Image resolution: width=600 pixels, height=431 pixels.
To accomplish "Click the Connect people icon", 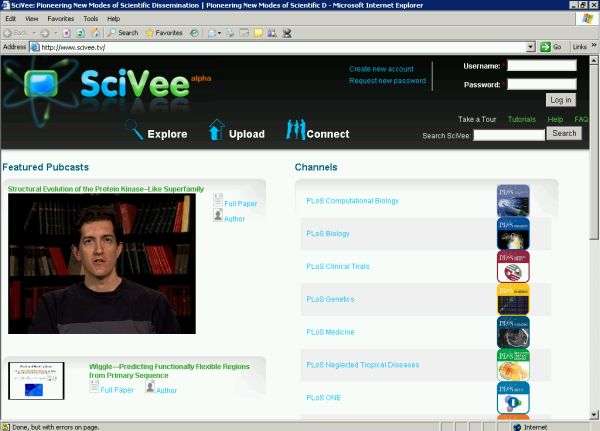I will tap(296, 130).
